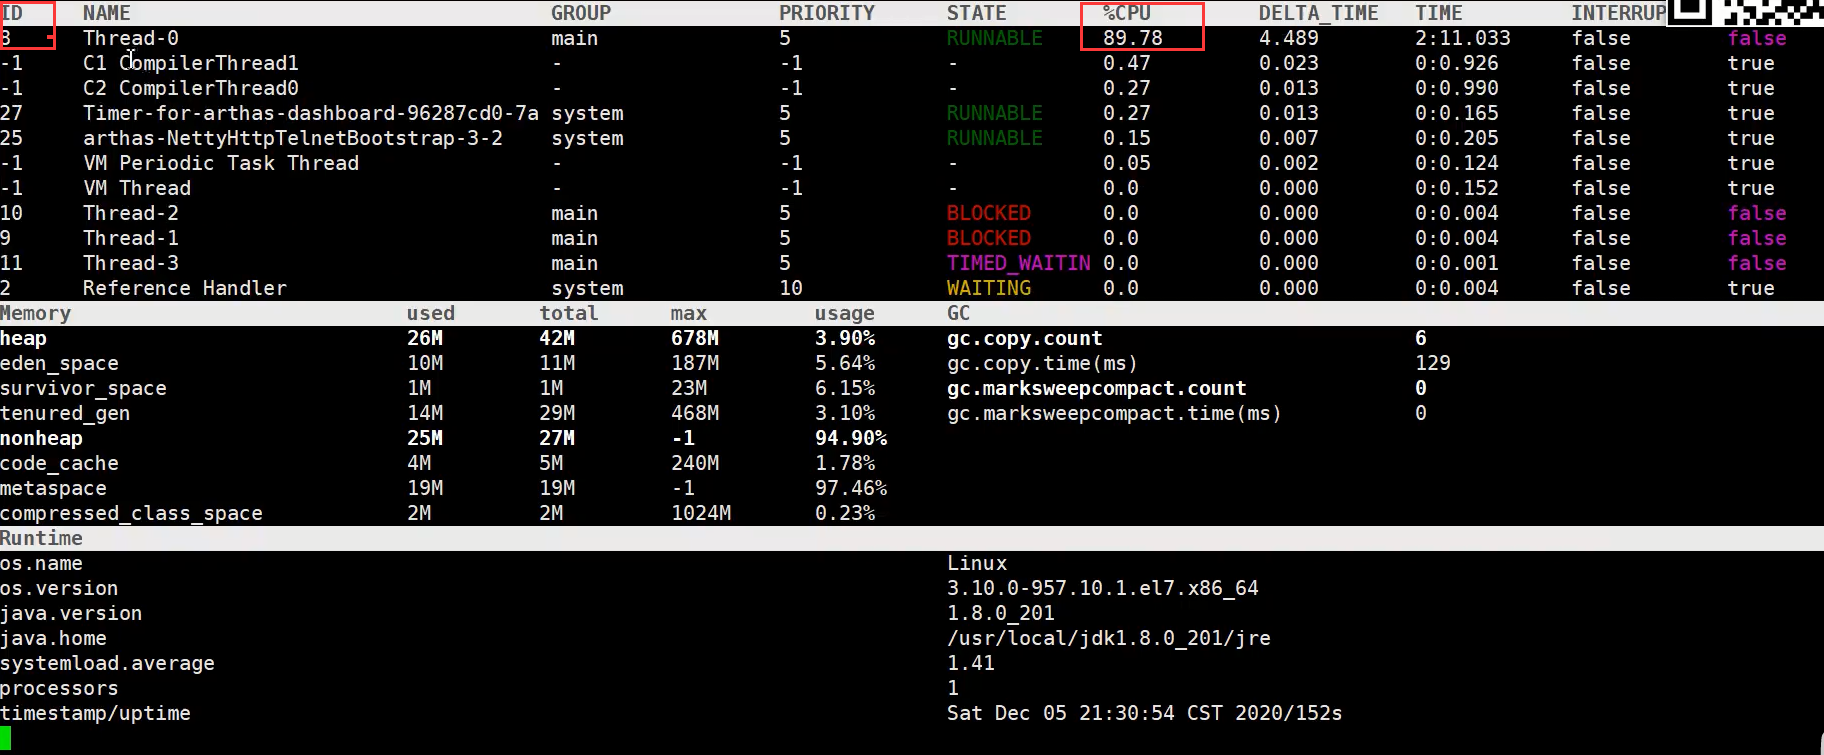Click the systemload.average label

[x=107, y=663]
